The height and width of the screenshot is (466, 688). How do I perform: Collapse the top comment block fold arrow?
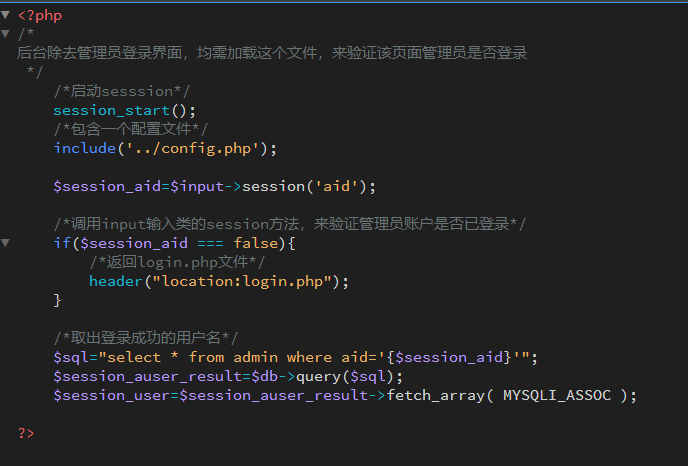[5, 33]
